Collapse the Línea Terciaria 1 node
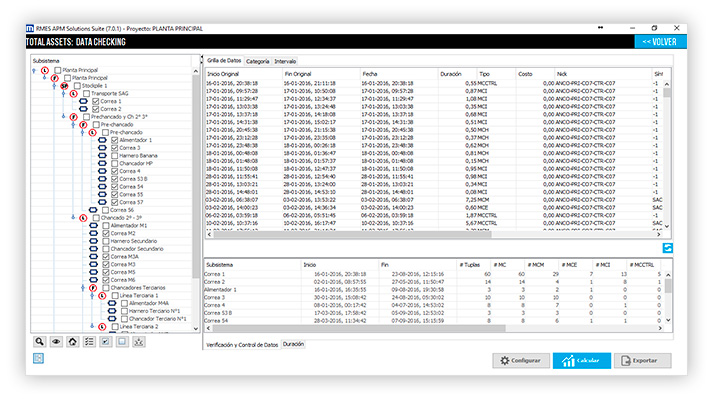 92,296
